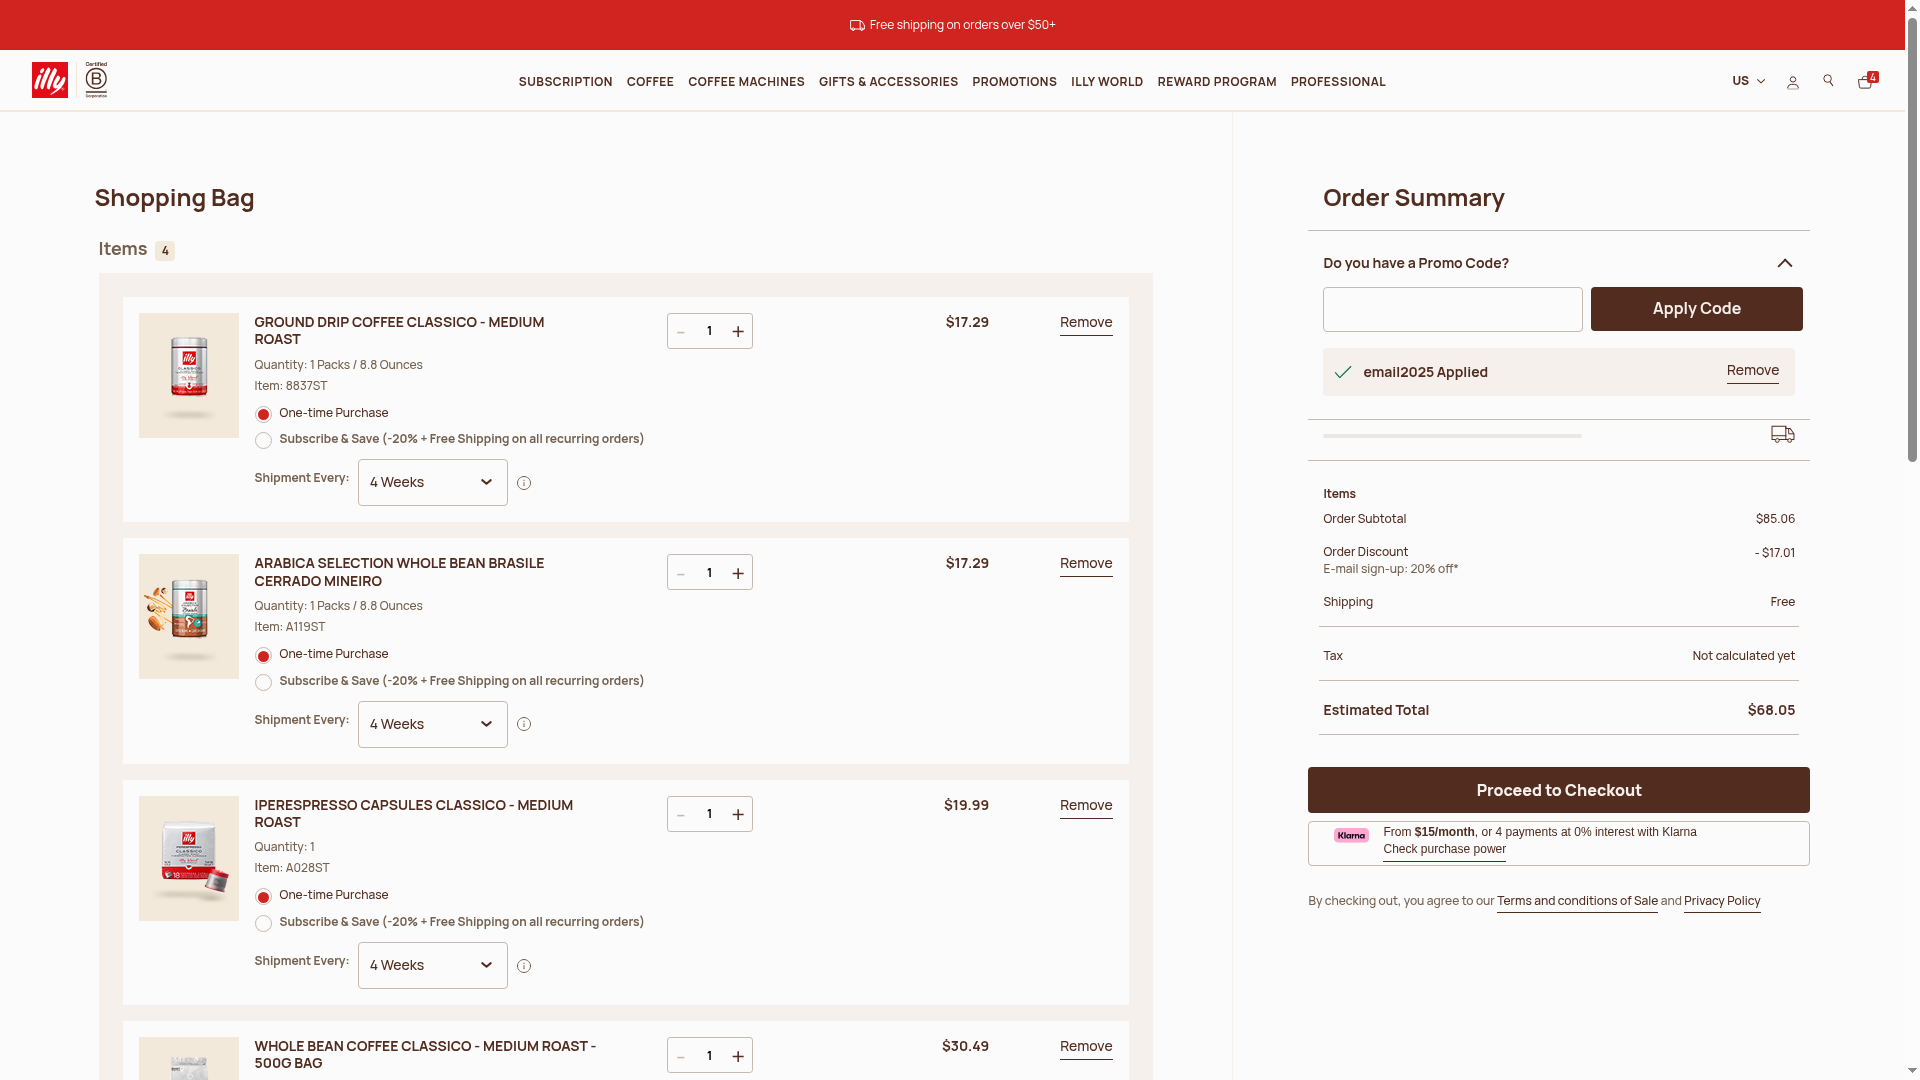The width and height of the screenshot is (1920, 1080).
Task: Click the illy logo icon
Action: [50, 80]
